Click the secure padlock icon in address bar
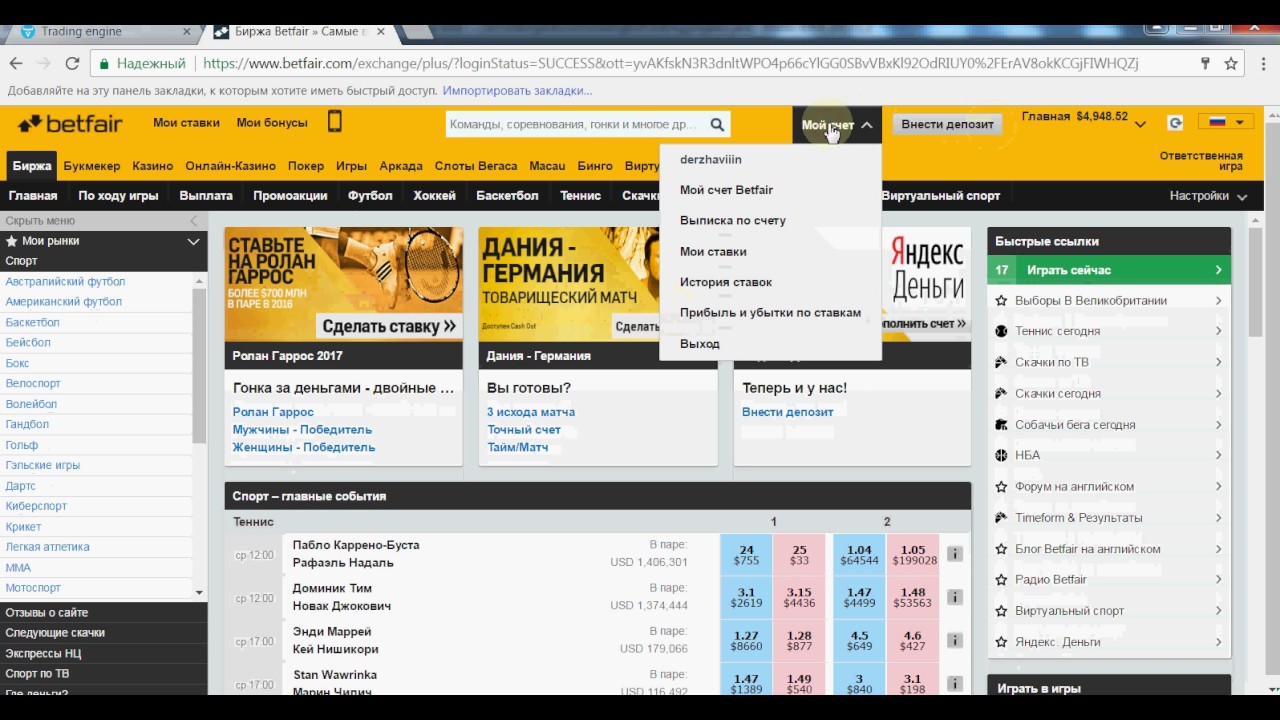 [103, 63]
